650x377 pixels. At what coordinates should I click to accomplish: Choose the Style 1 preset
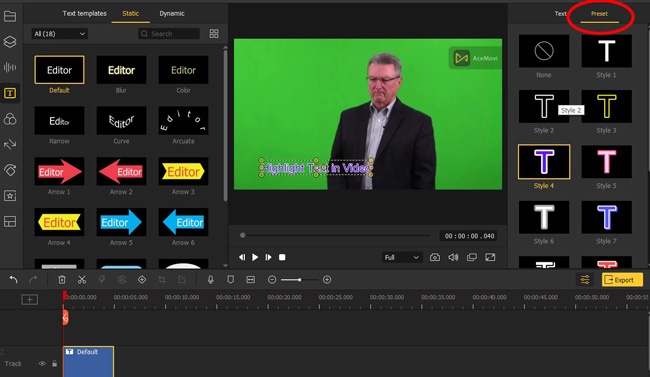click(x=606, y=51)
